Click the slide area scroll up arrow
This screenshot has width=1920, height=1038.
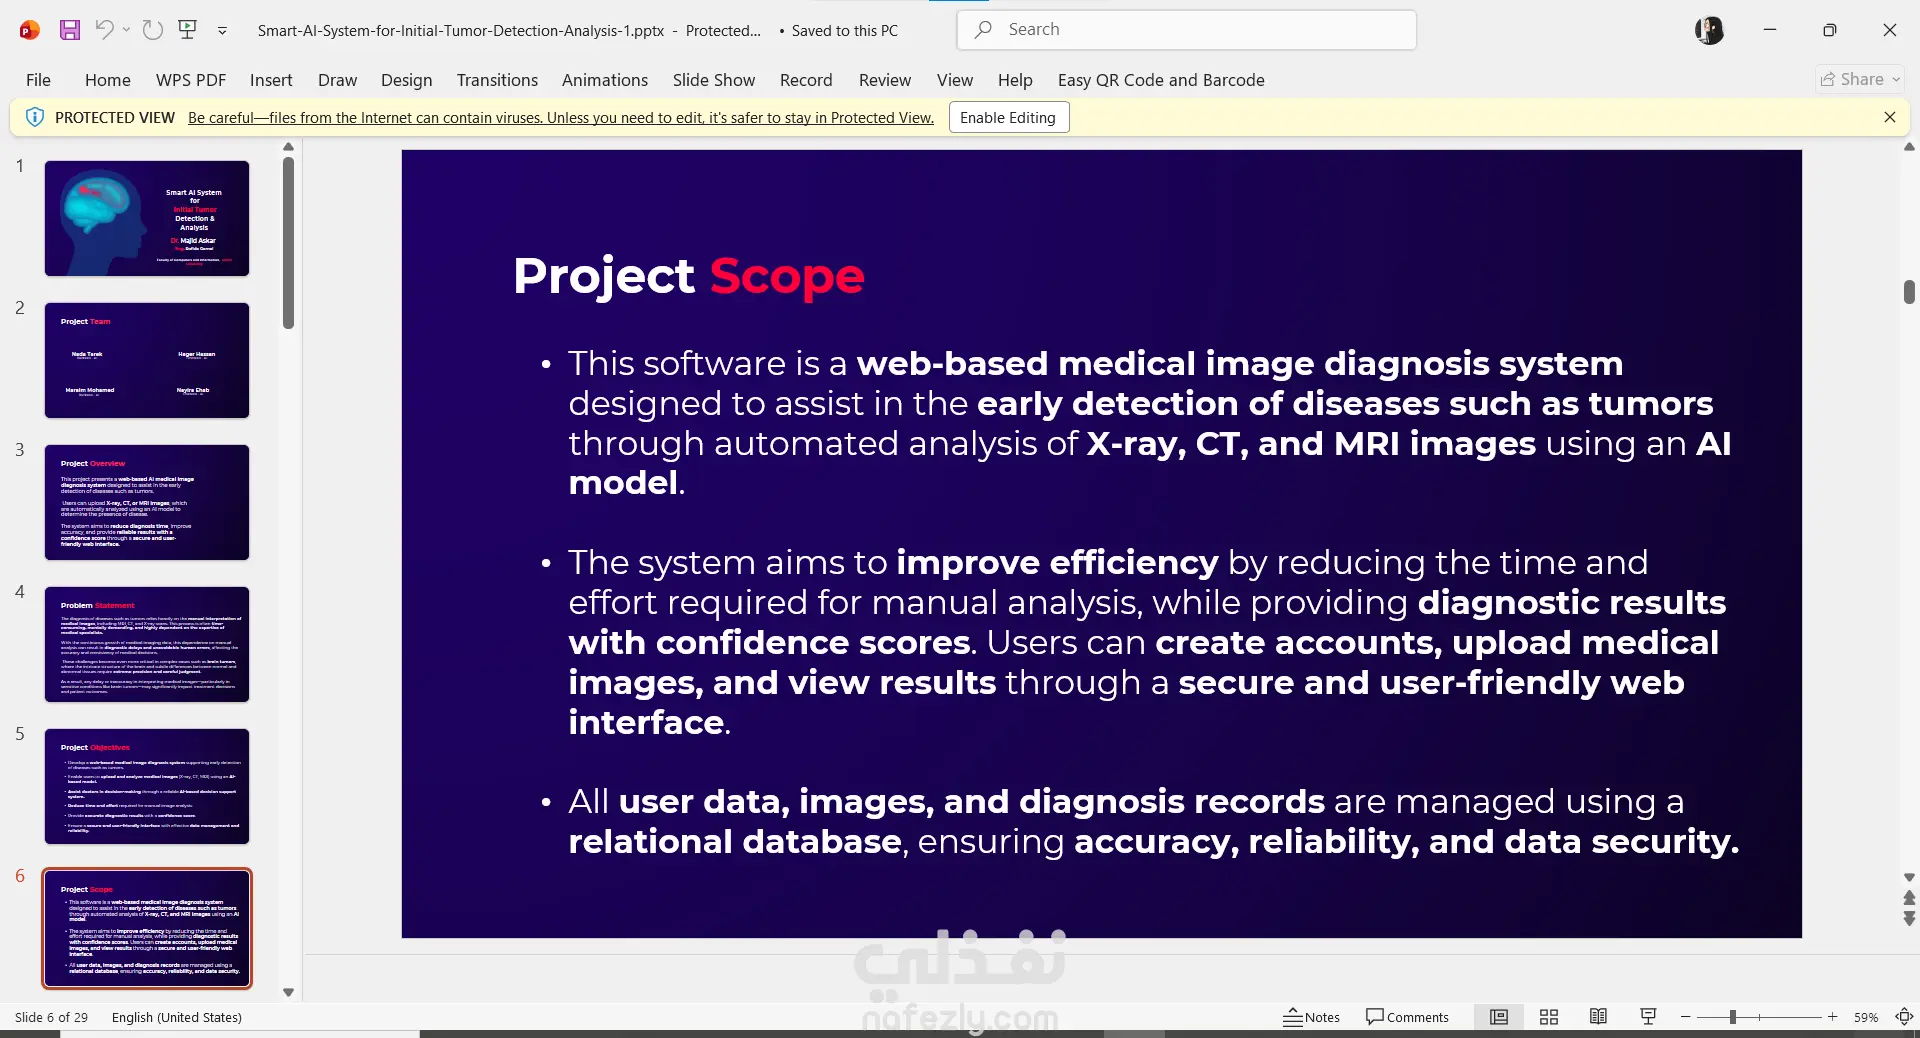coord(1909,147)
